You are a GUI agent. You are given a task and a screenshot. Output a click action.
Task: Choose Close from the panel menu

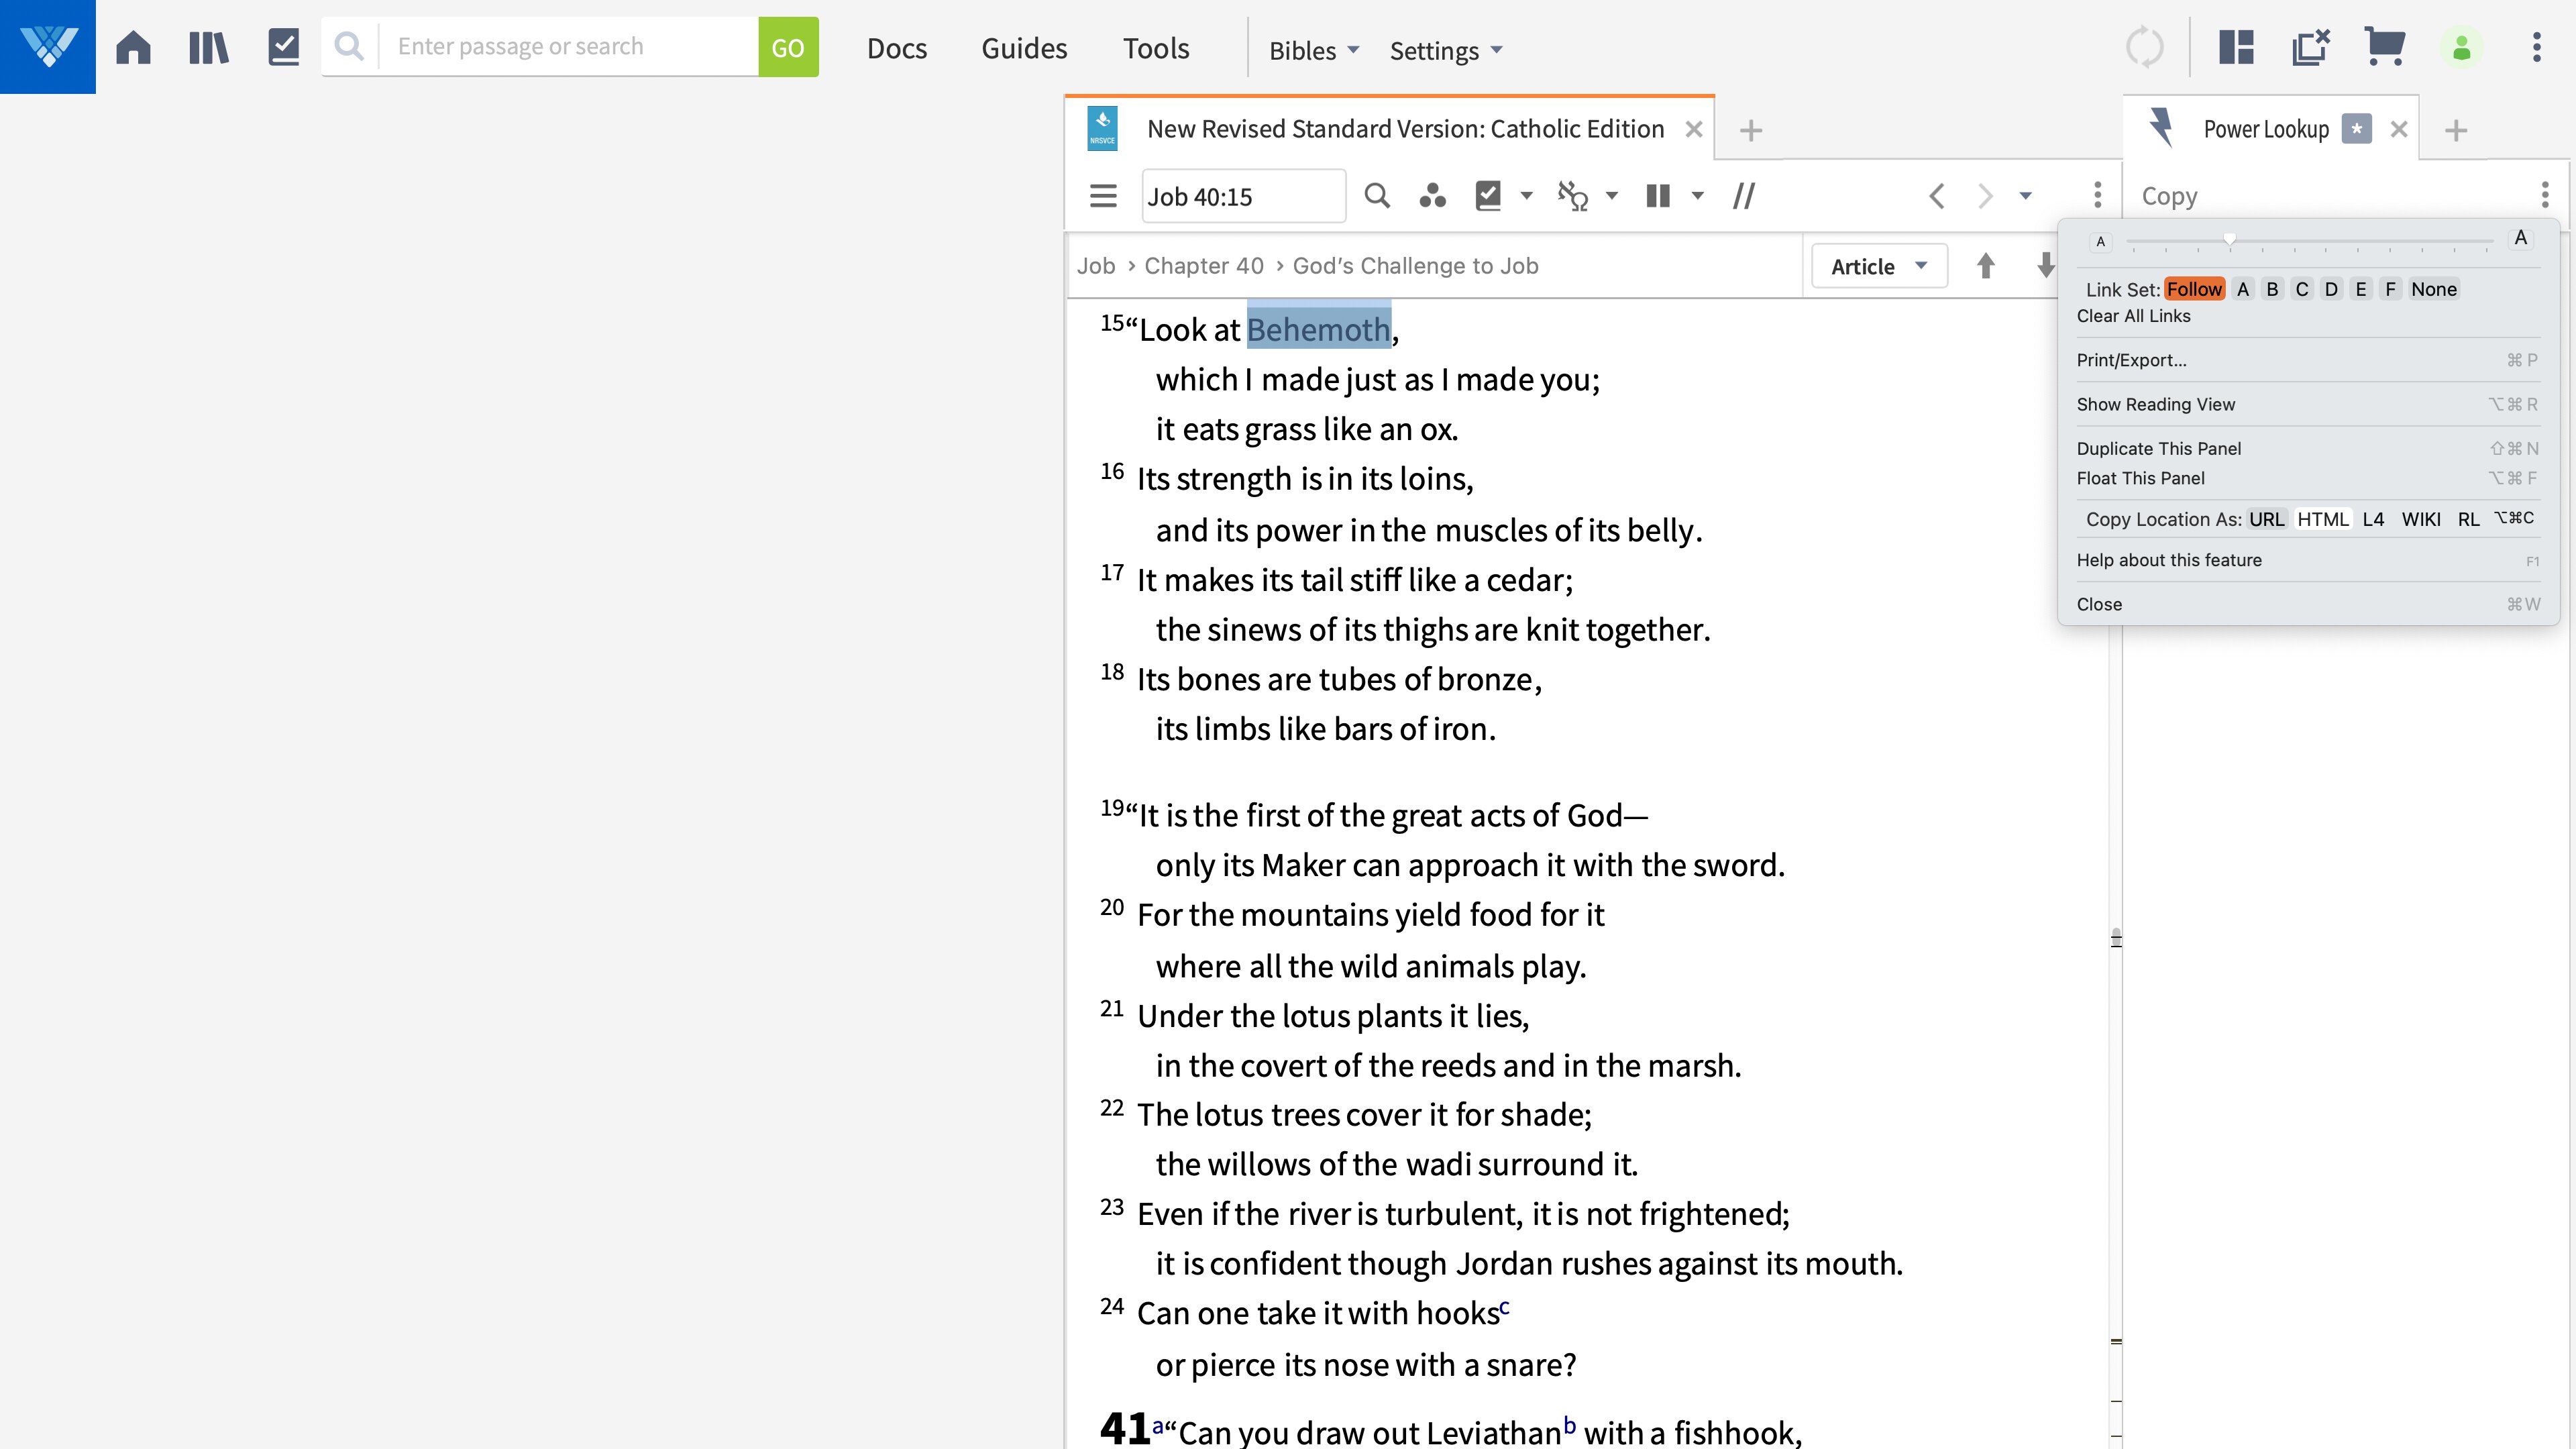[x=2308, y=604]
